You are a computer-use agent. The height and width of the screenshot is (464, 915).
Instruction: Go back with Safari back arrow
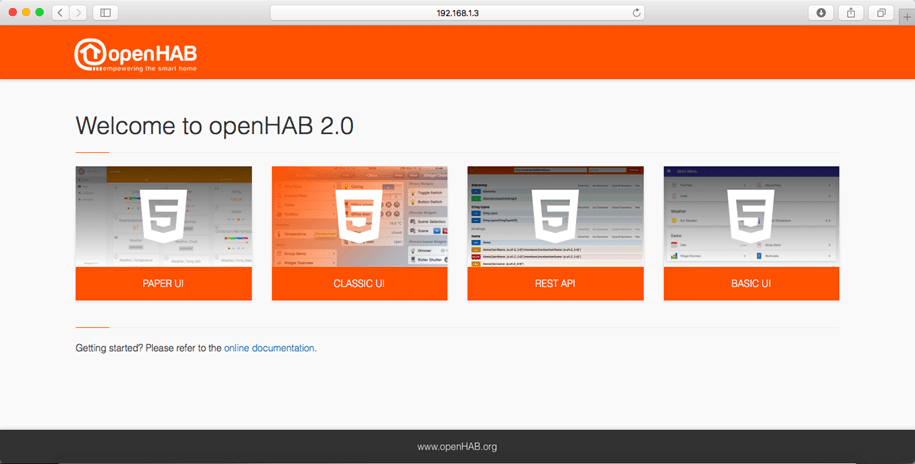tap(60, 13)
